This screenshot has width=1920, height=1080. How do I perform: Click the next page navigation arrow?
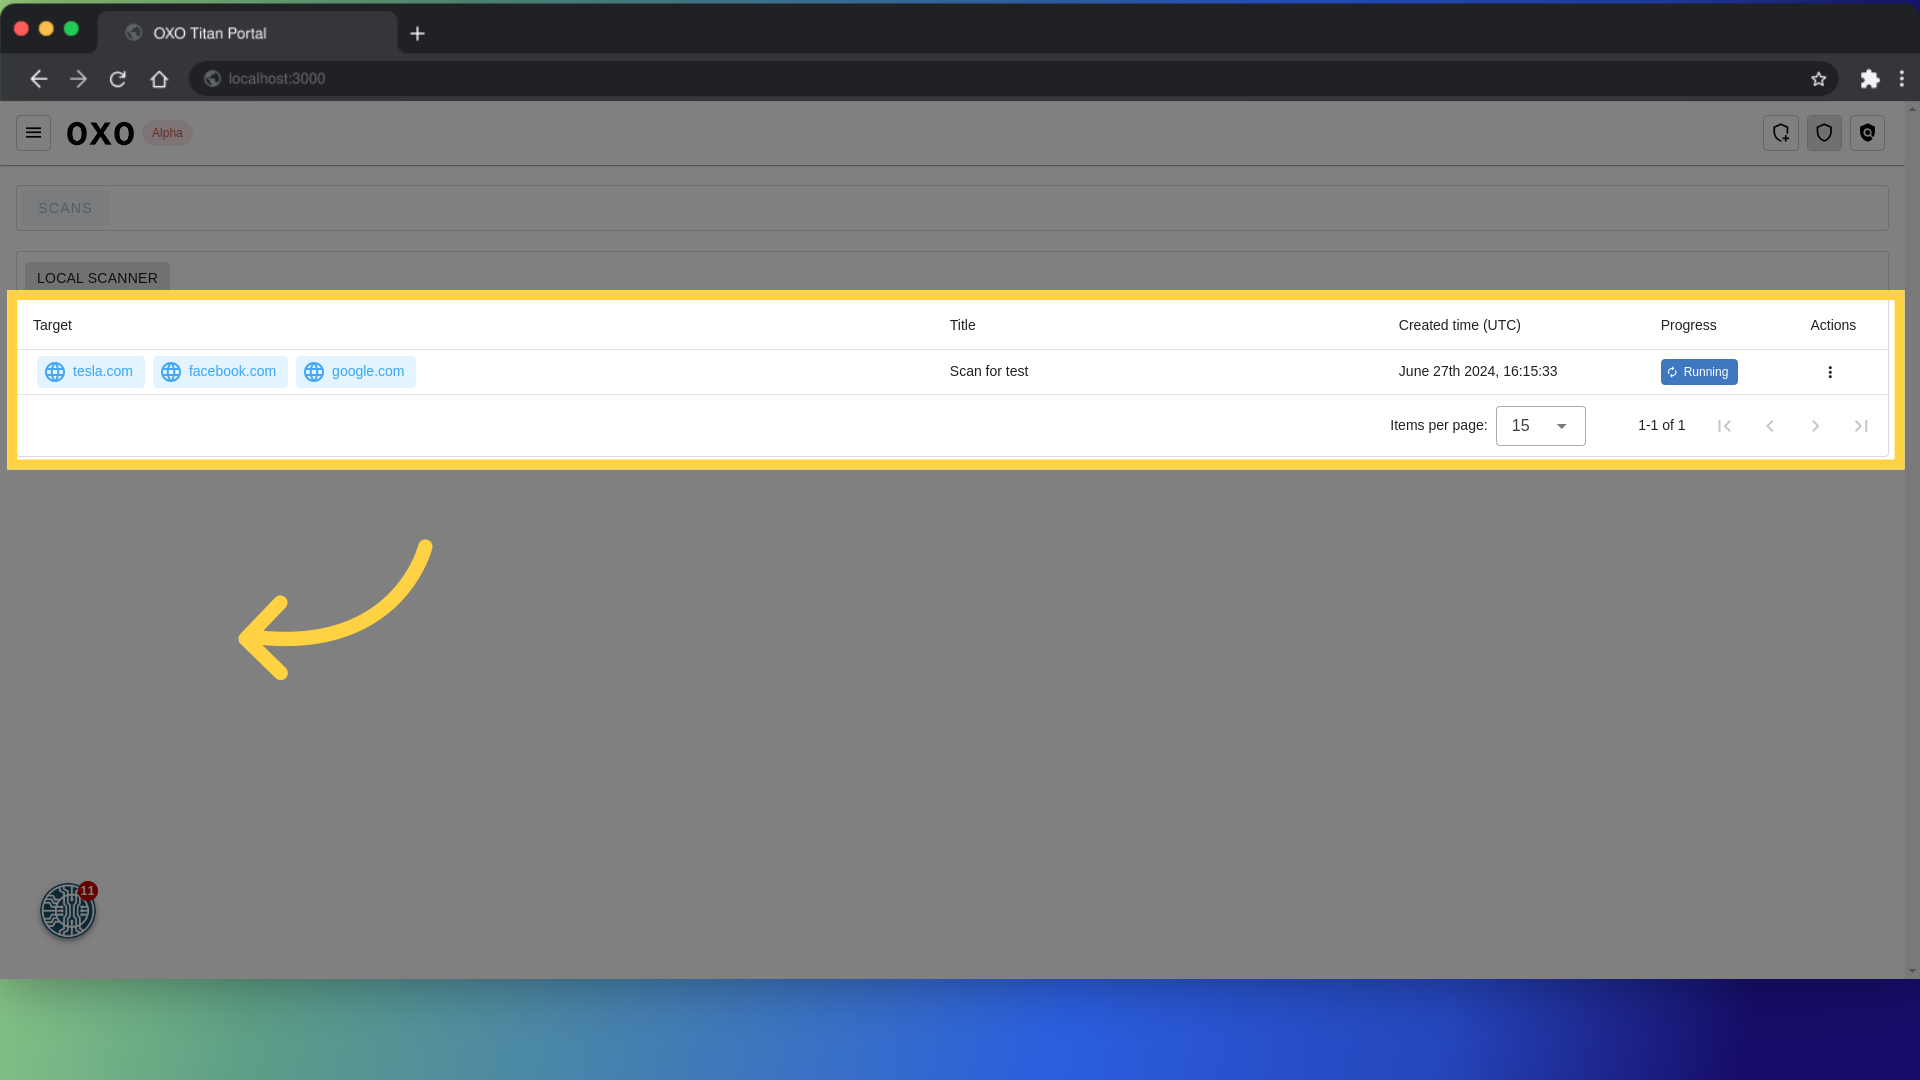coord(1816,426)
